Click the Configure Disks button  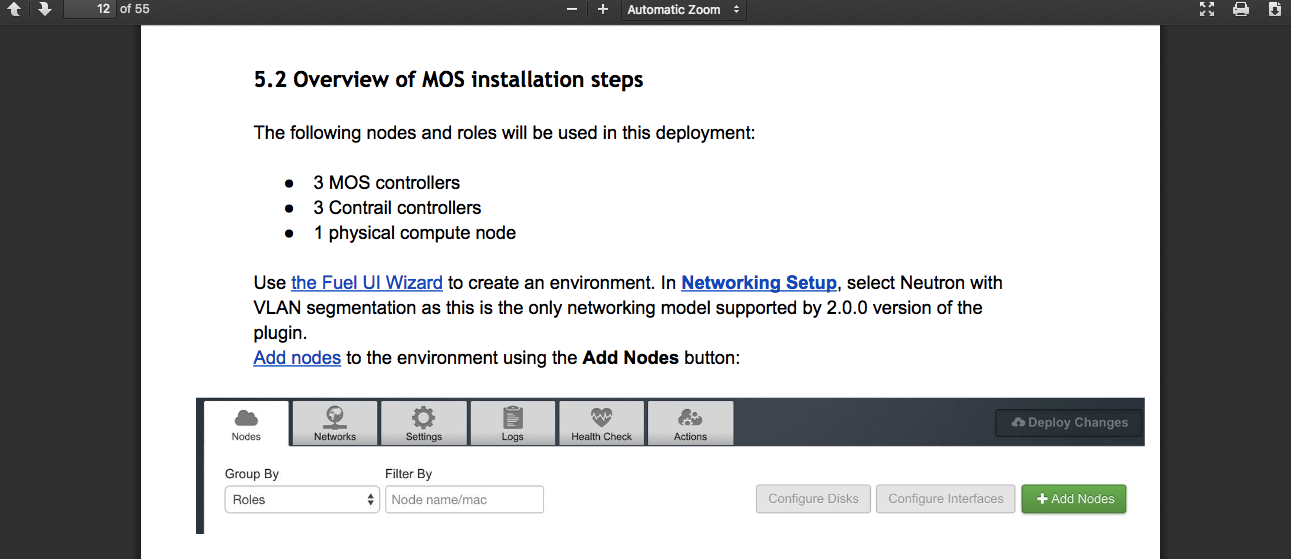(x=813, y=499)
